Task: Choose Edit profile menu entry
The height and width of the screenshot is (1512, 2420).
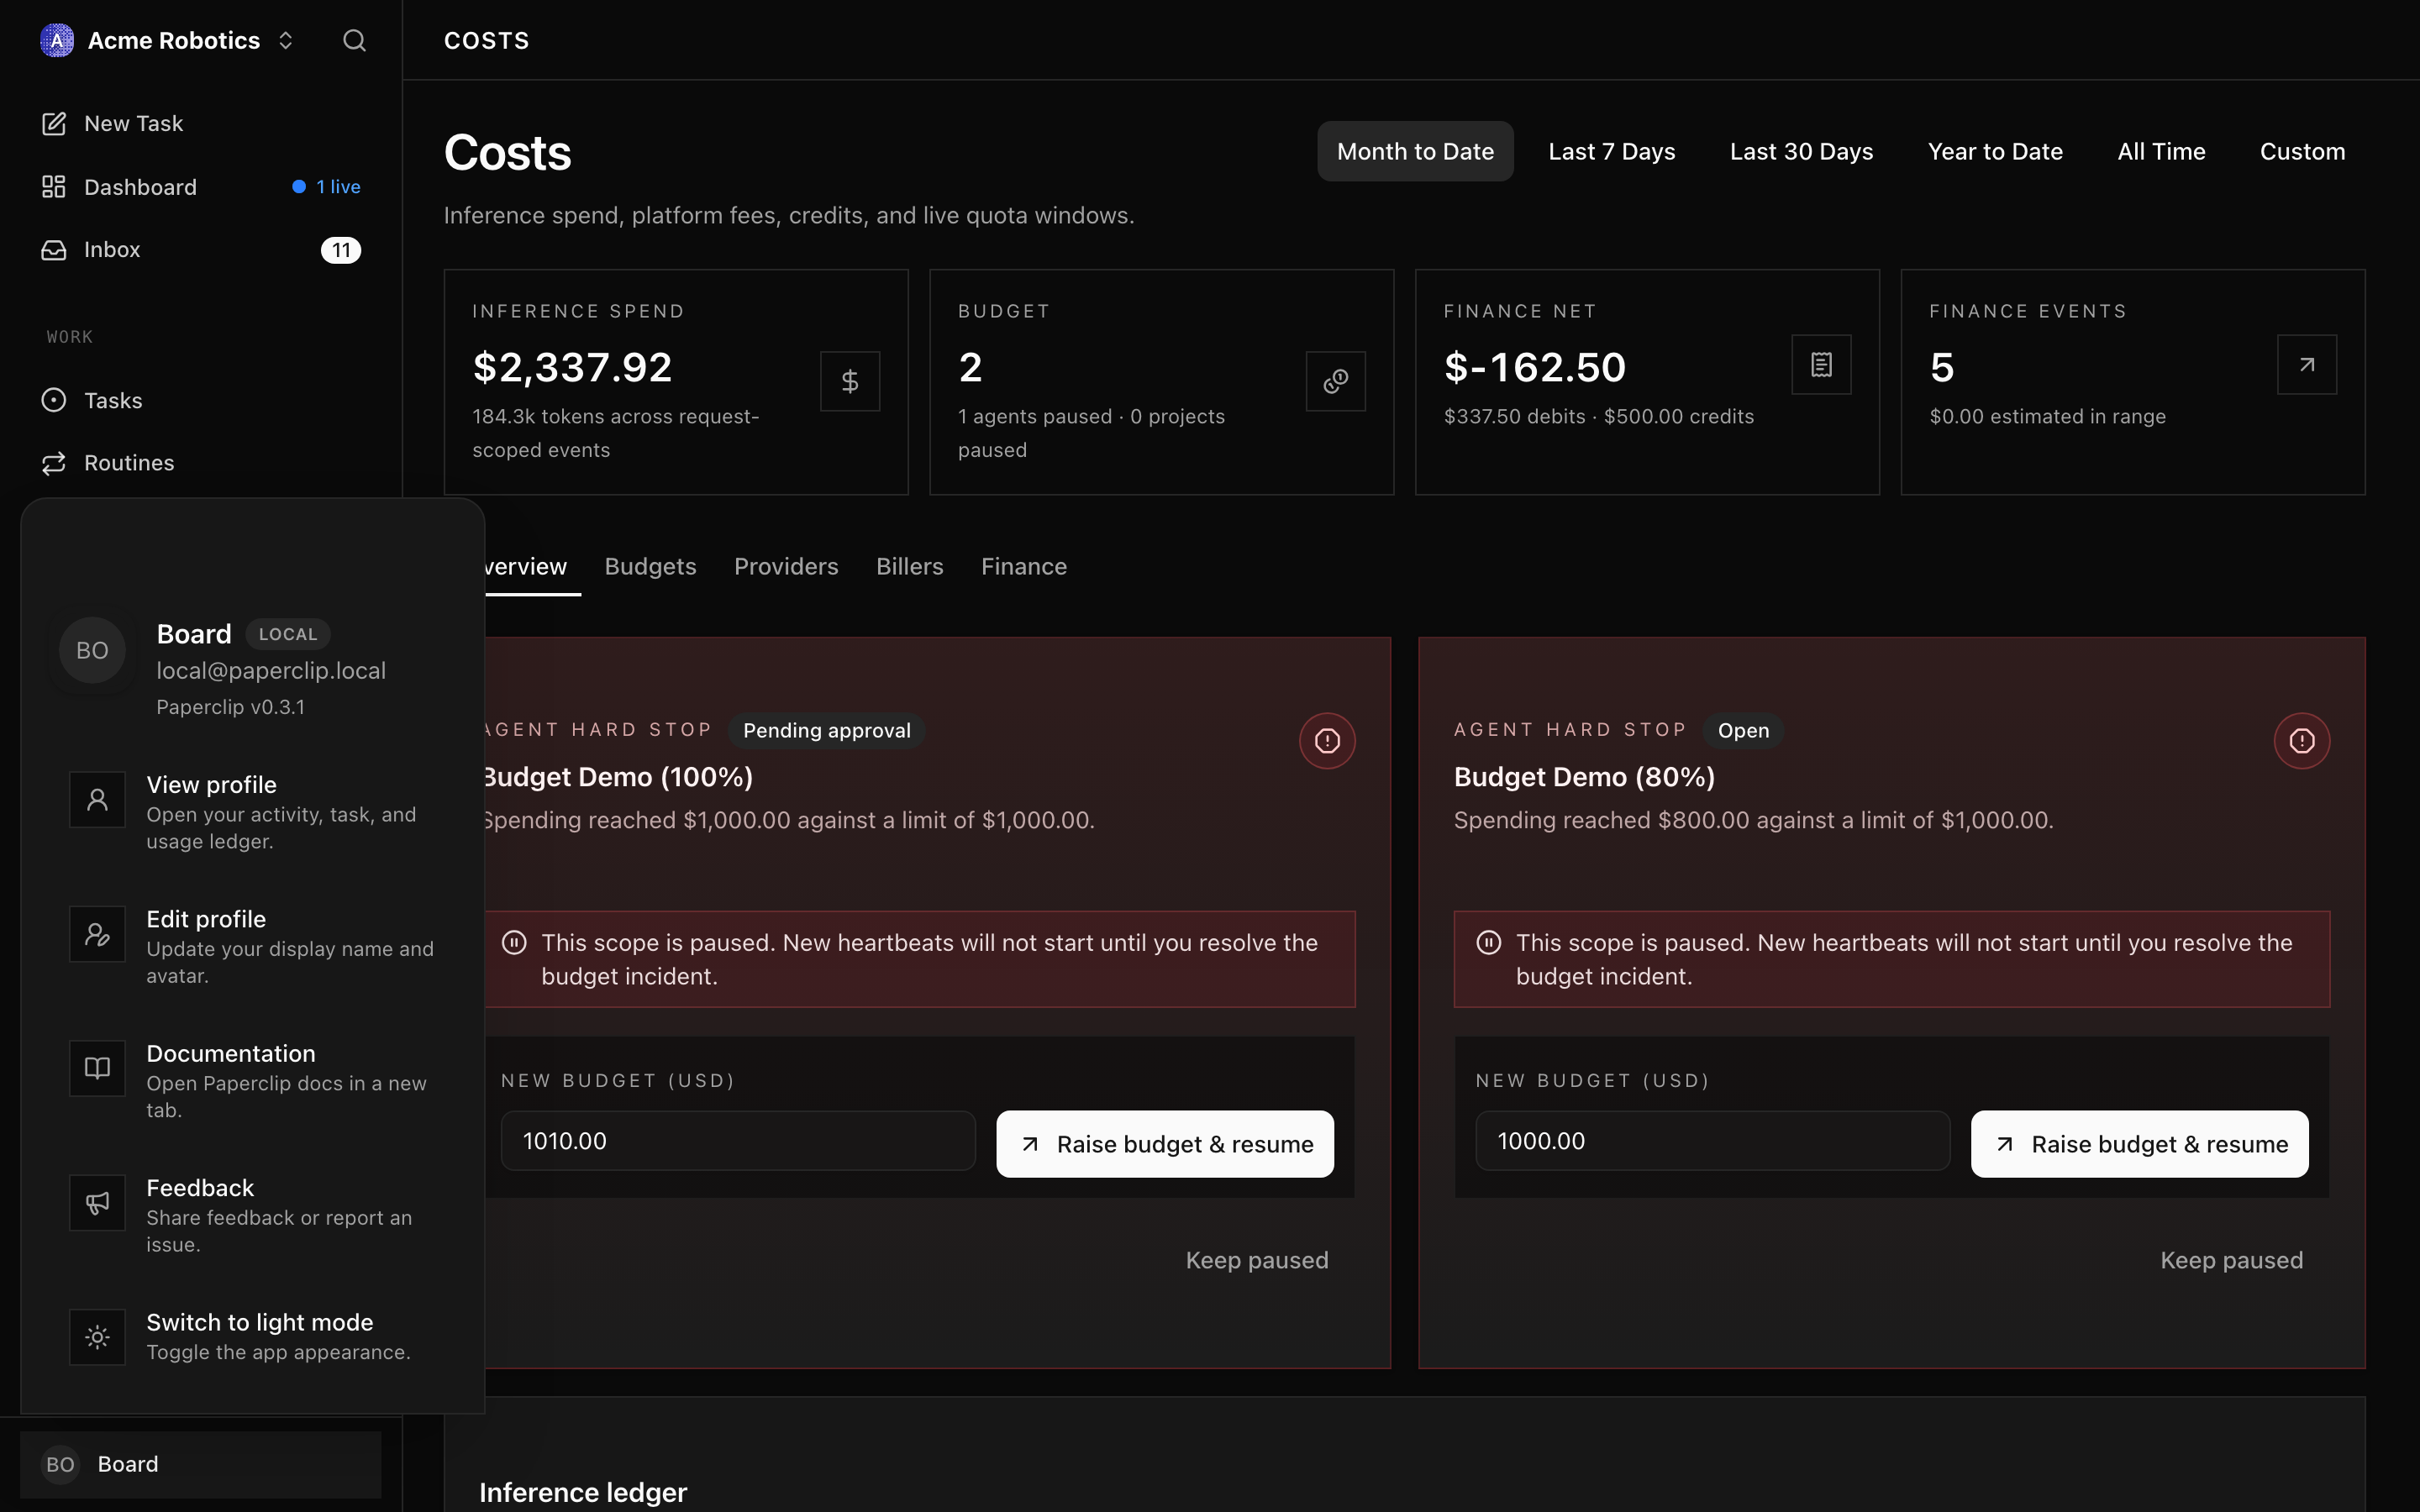Action: tap(253, 946)
